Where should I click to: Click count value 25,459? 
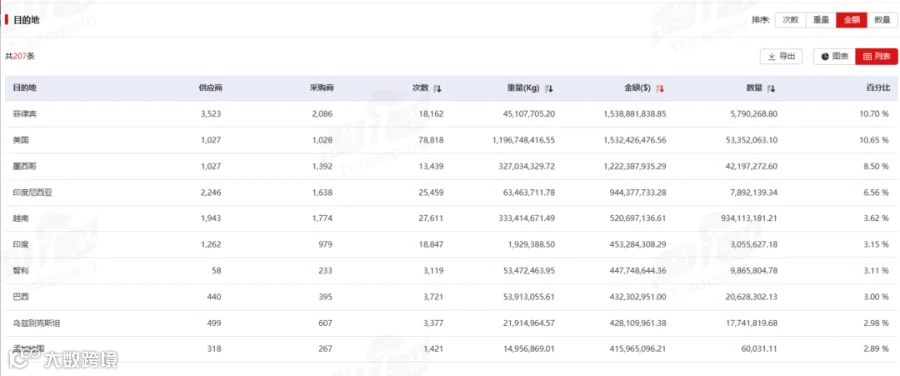pos(432,192)
